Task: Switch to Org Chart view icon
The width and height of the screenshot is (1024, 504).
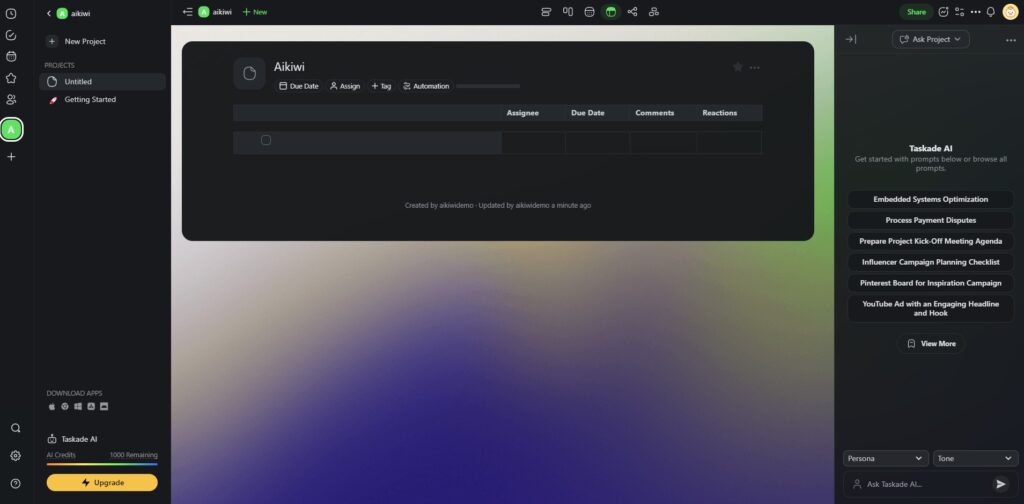Action: point(654,12)
